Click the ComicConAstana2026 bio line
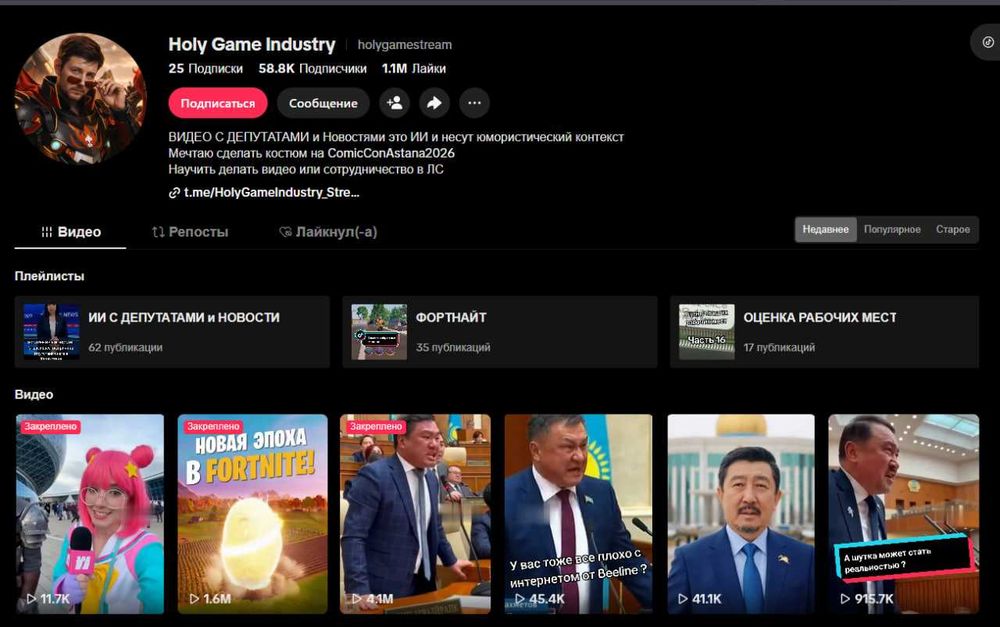 [x=311, y=153]
